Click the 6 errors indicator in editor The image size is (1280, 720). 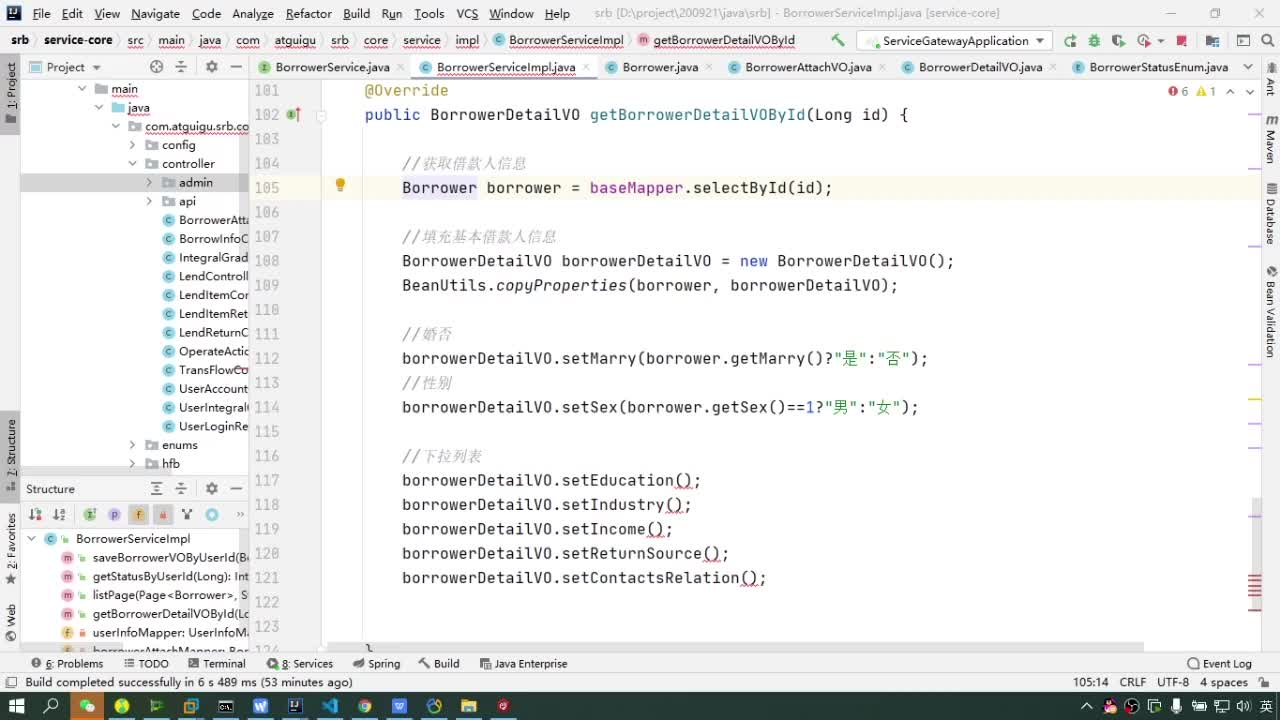pyautogui.click(x=1178, y=91)
